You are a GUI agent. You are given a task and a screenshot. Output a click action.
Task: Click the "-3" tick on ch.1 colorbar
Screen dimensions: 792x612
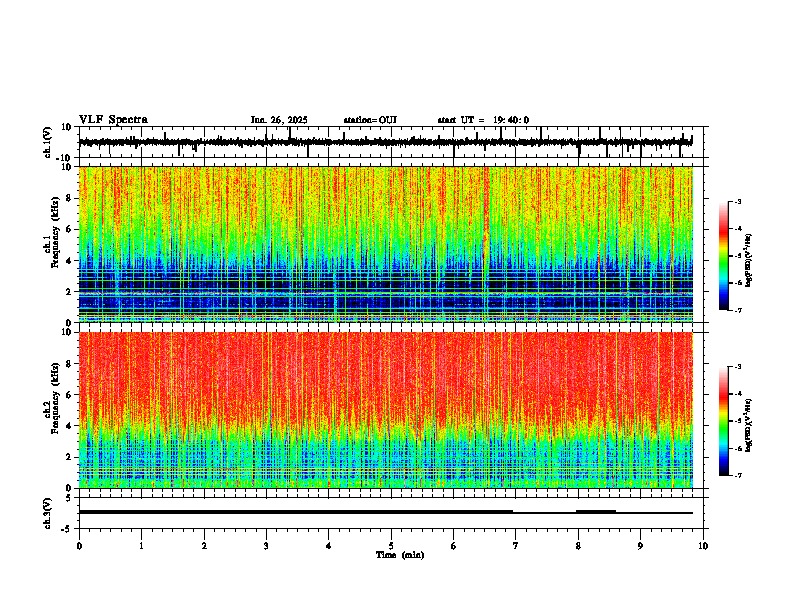click(738, 201)
